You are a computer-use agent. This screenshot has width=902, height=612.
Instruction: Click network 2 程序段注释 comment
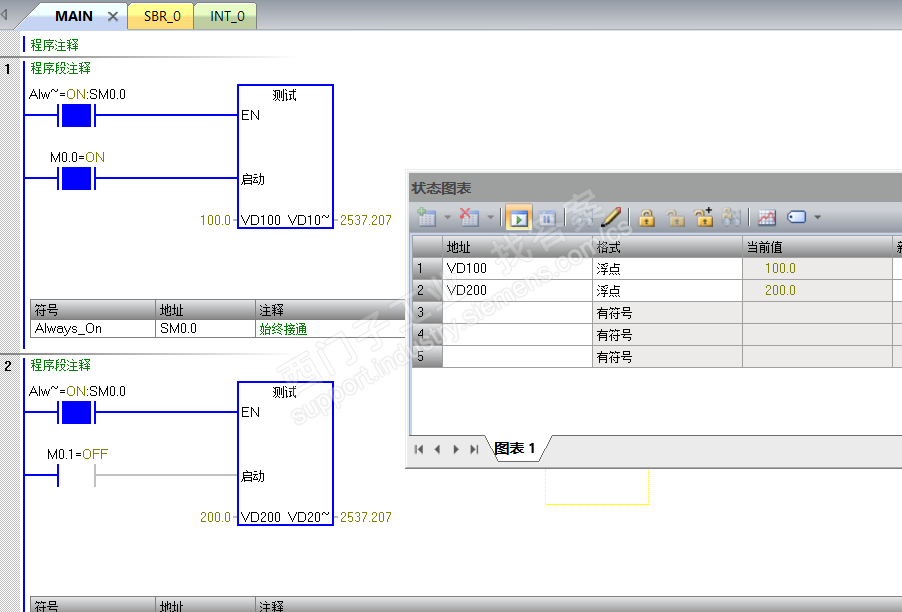pyautogui.click(x=60, y=365)
